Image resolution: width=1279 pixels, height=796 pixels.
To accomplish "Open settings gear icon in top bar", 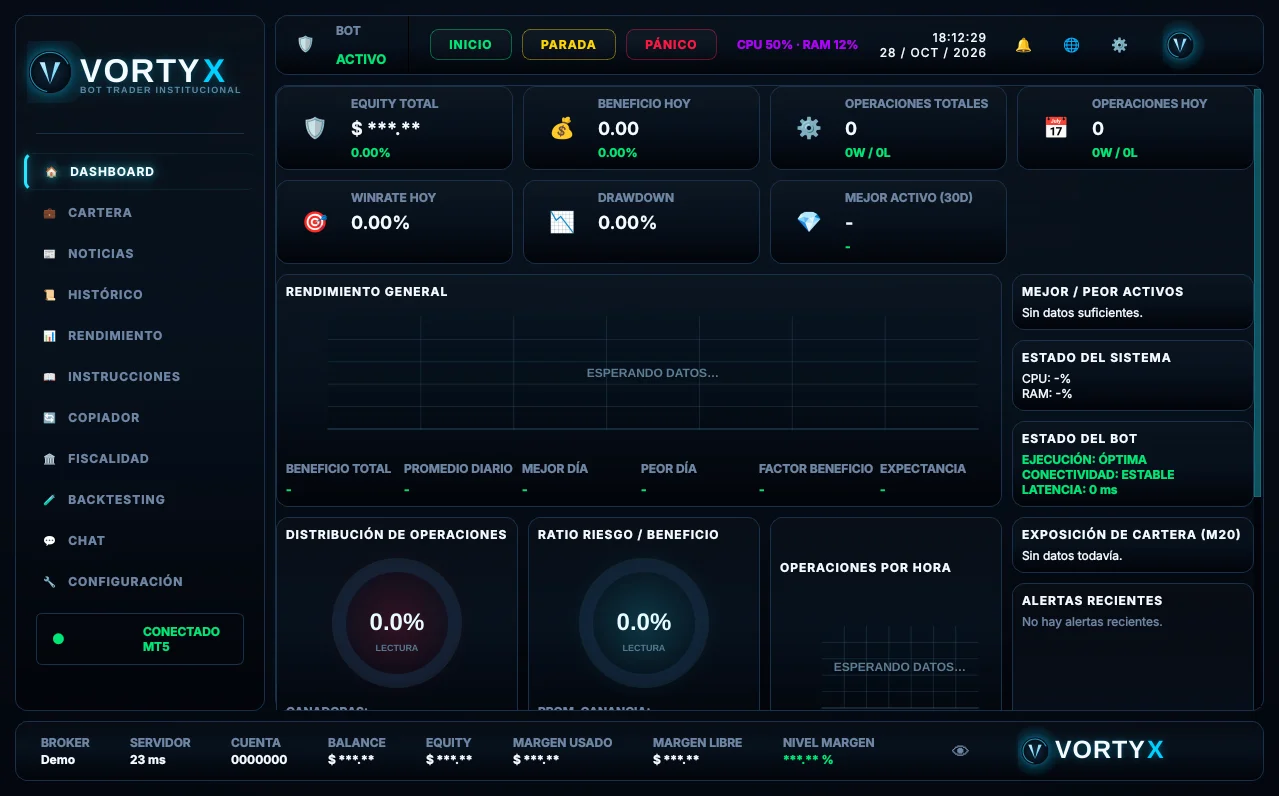I will (x=1119, y=45).
